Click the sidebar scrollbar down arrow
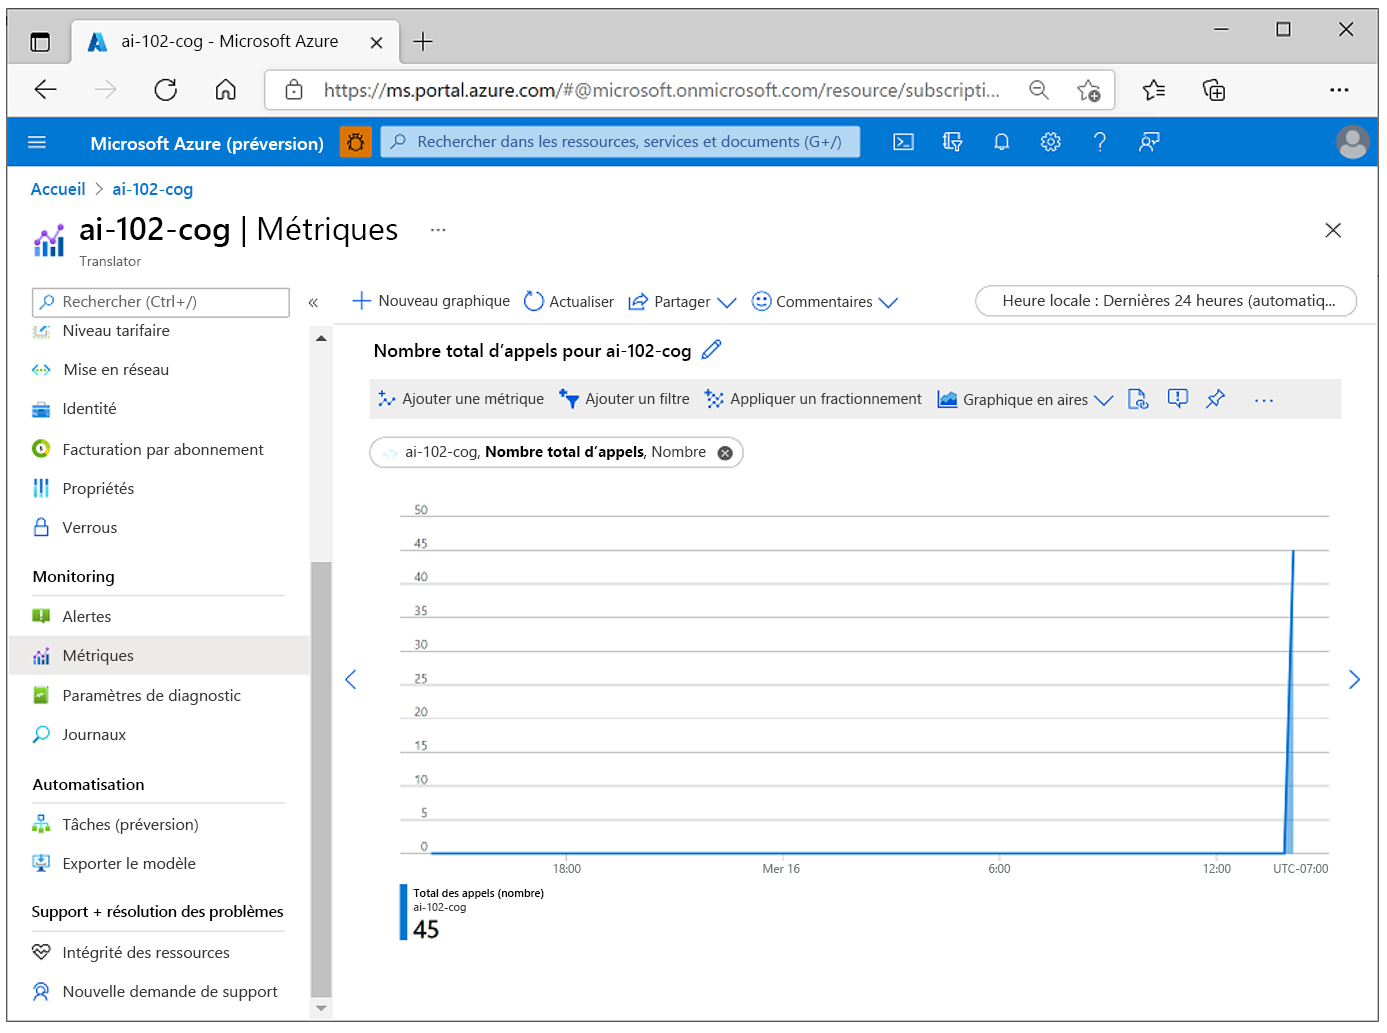This screenshot has width=1387, height=1033. point(321,1009)
